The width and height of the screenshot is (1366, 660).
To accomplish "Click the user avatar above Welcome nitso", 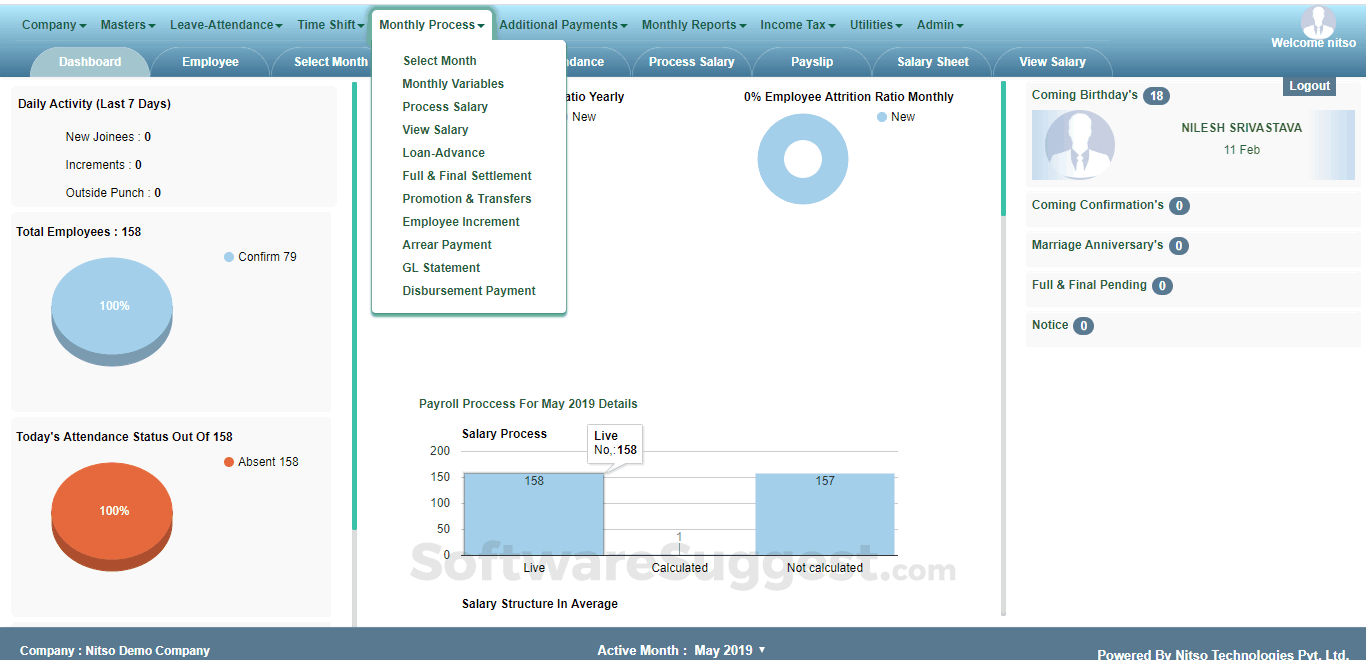I will tap(1318, 21).
